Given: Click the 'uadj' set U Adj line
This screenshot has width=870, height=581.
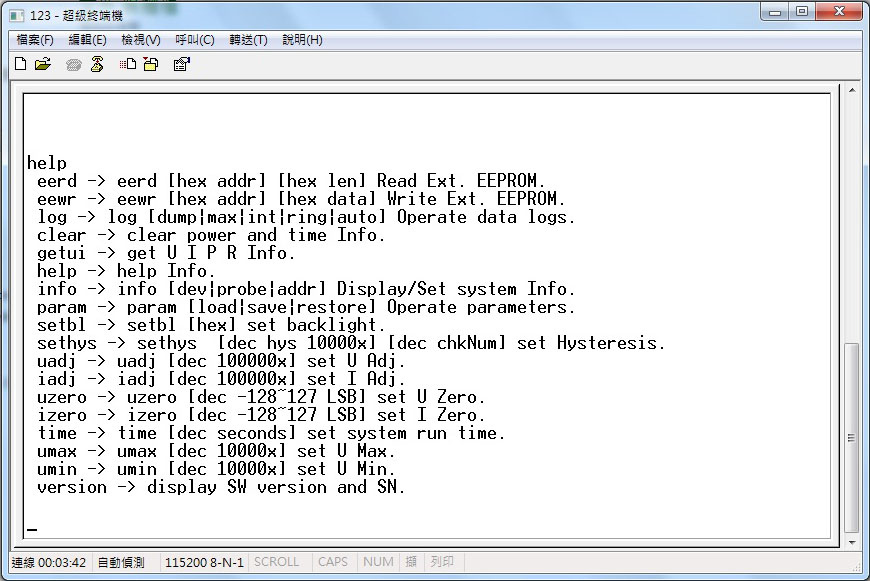Looking at the screenshot, I should pos(221,361).
